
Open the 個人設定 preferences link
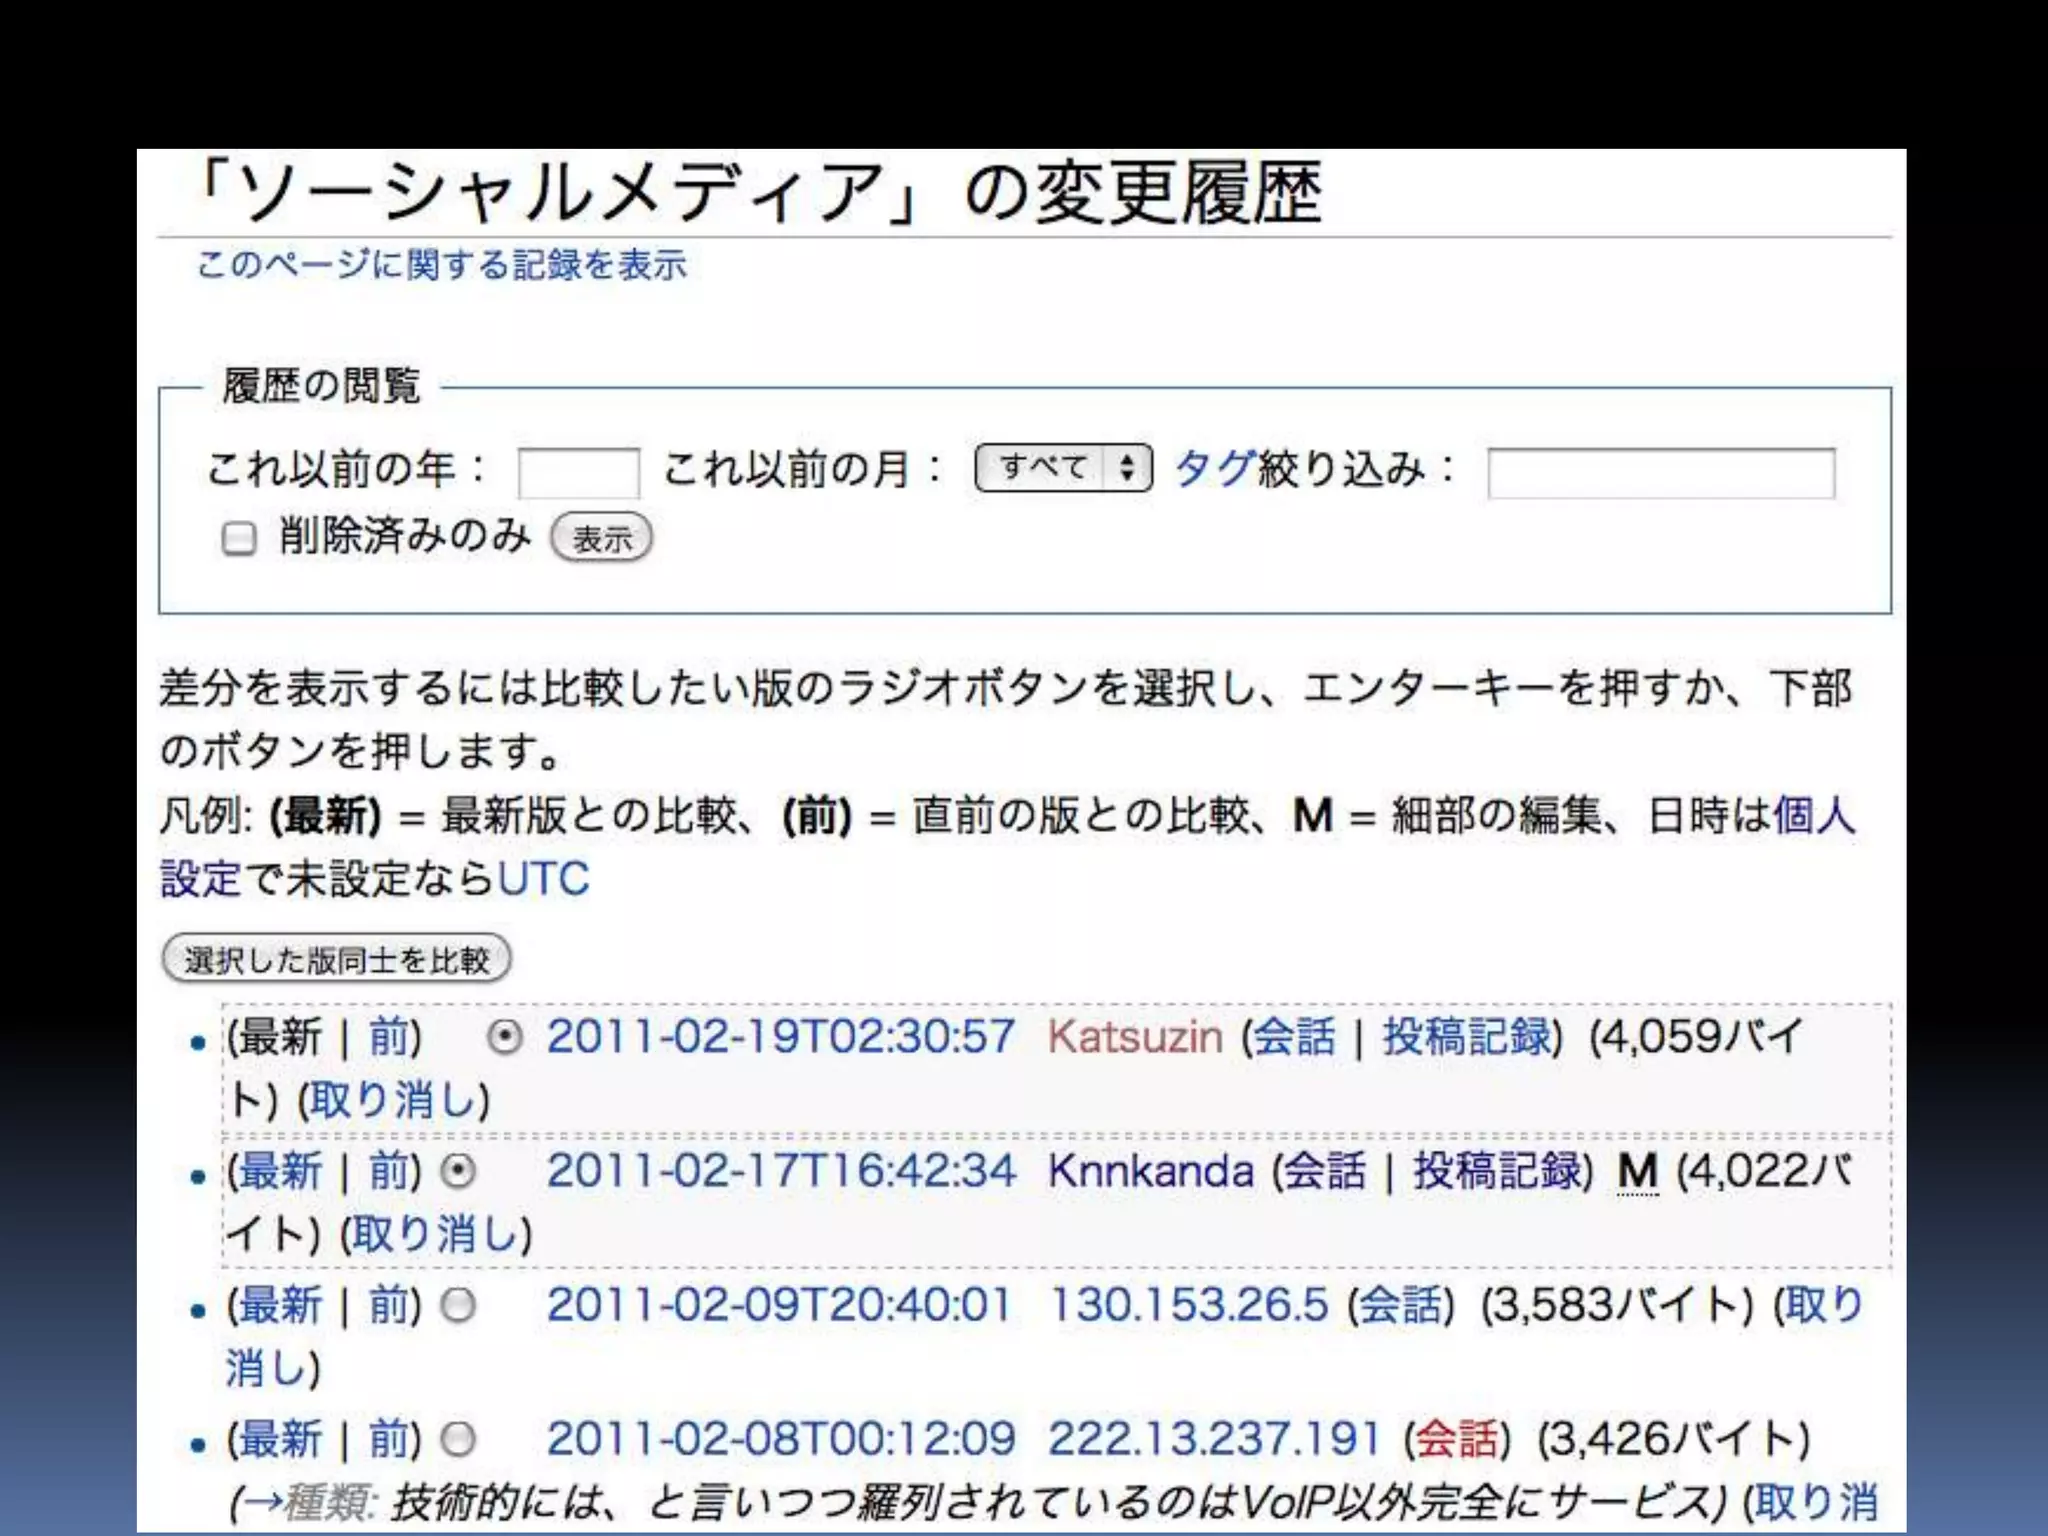[1814, 815]
